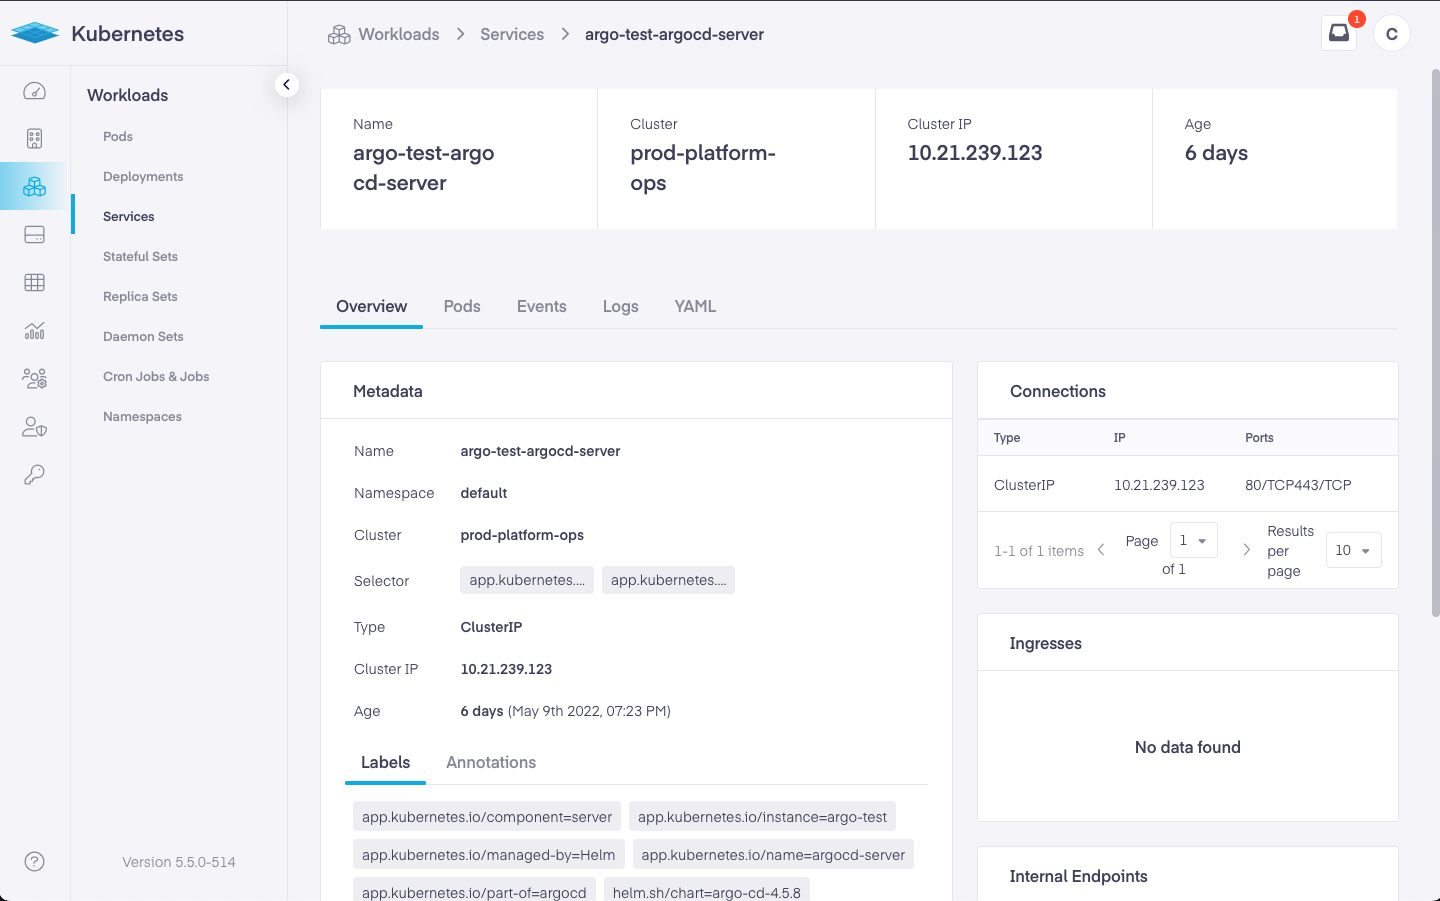Switch to the Annotations tab

[x=491, y=763]
